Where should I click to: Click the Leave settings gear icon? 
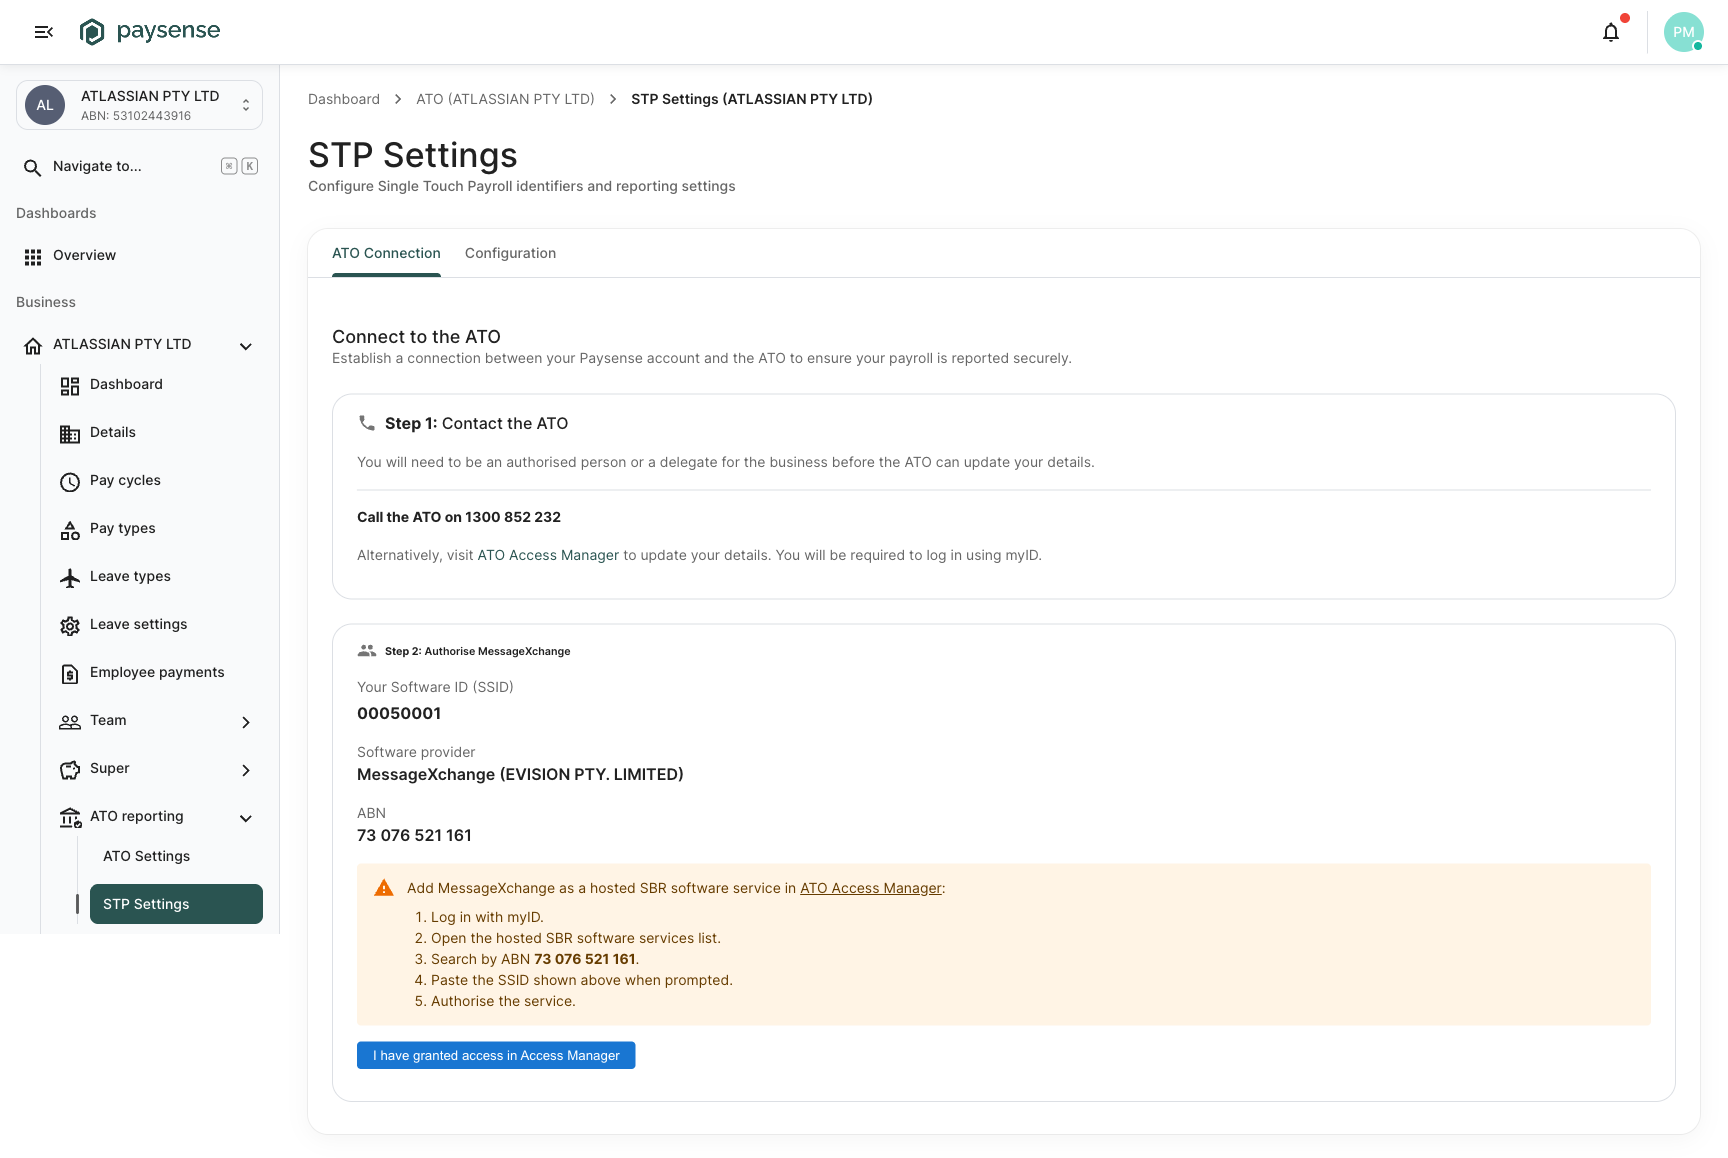pos(70,626)
